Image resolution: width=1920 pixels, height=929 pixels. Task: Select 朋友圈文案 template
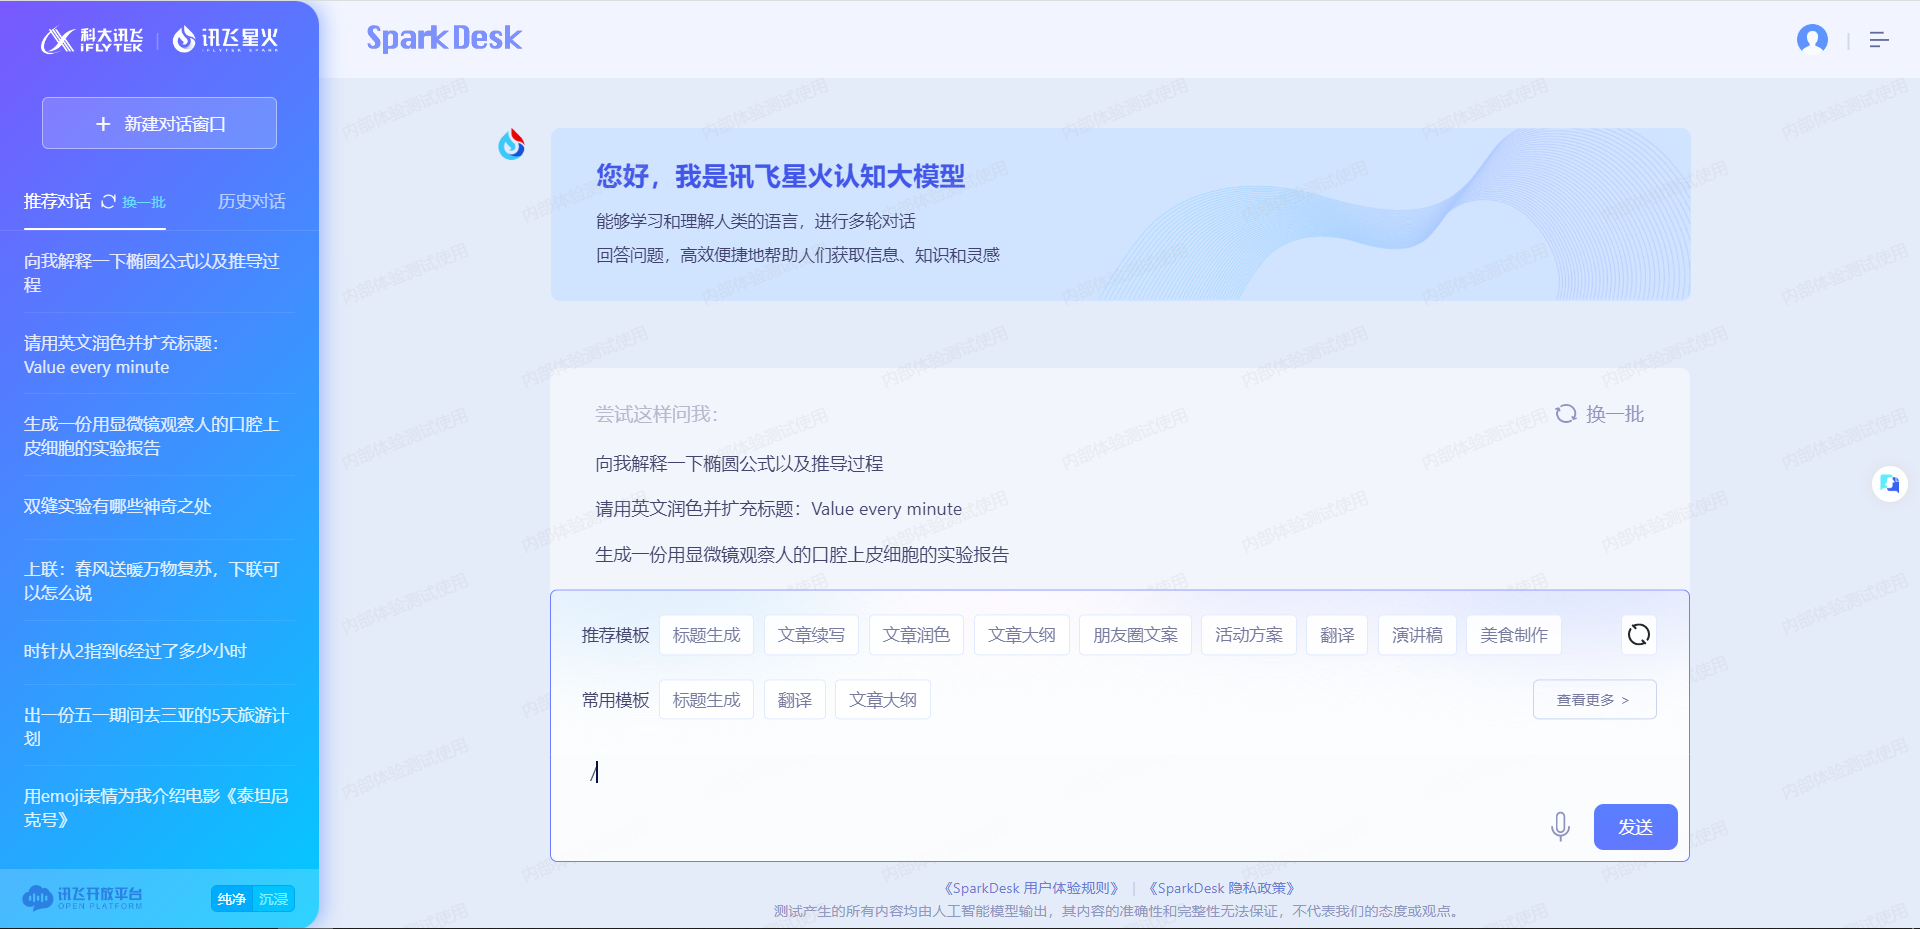click(x=1136, y=635)
